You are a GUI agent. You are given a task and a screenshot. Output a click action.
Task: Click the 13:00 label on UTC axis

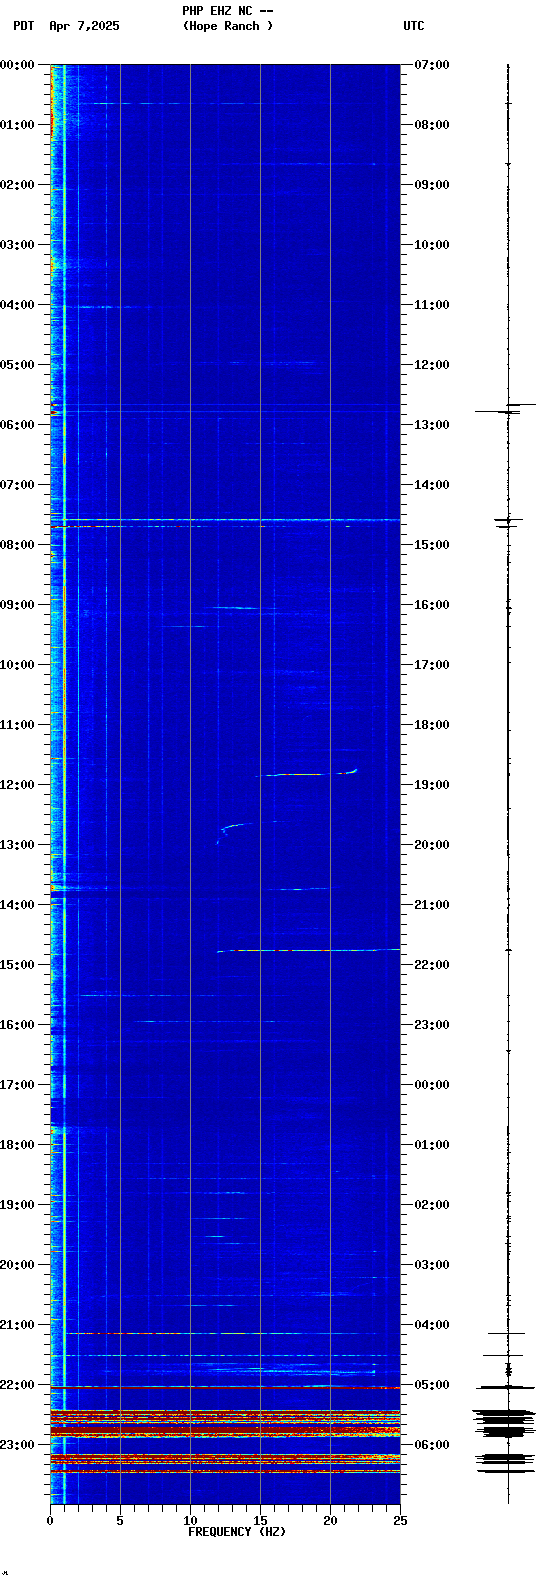pos(432,425)
